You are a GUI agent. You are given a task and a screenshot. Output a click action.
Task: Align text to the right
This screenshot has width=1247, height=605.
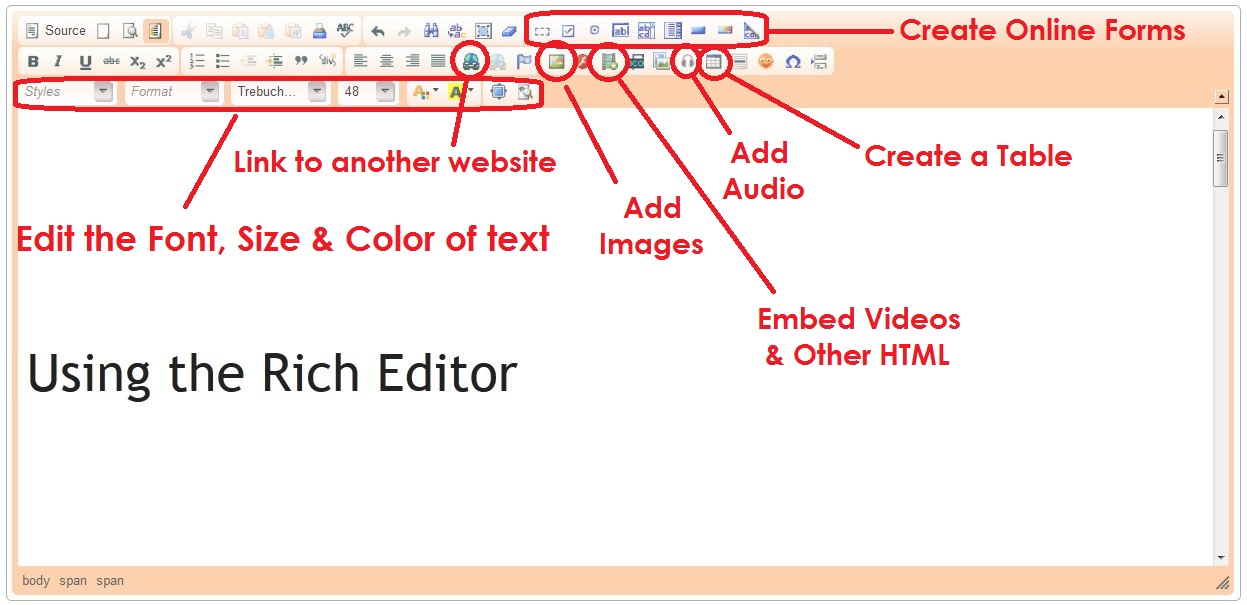pos(413,61)
